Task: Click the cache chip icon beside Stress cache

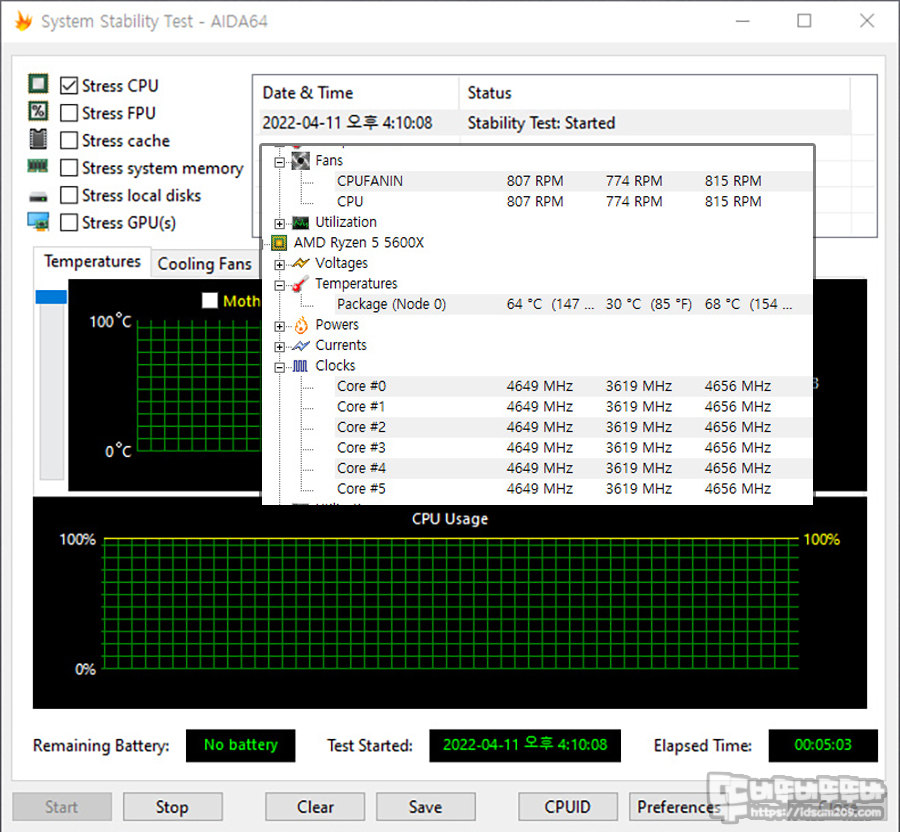Action: coord(38,139)
